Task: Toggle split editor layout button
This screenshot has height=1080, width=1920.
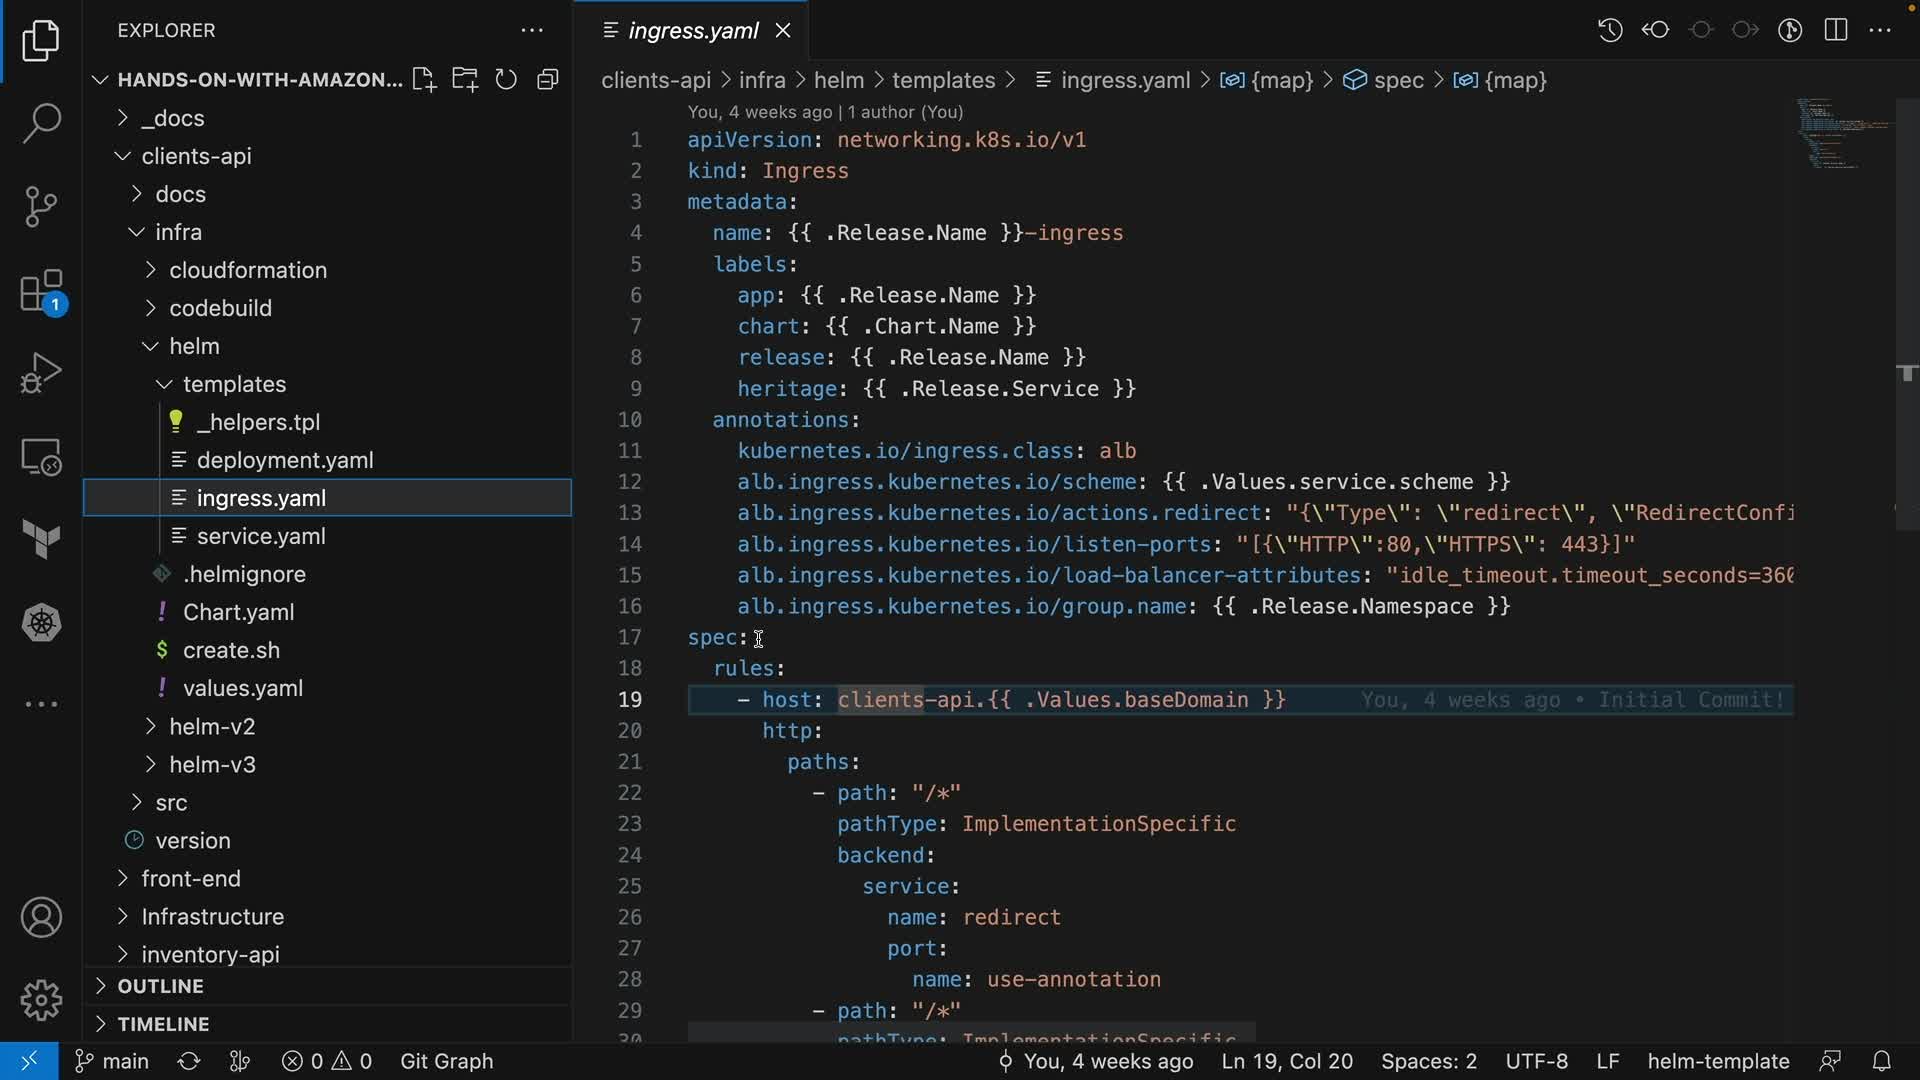Action: pos(1835,30)
